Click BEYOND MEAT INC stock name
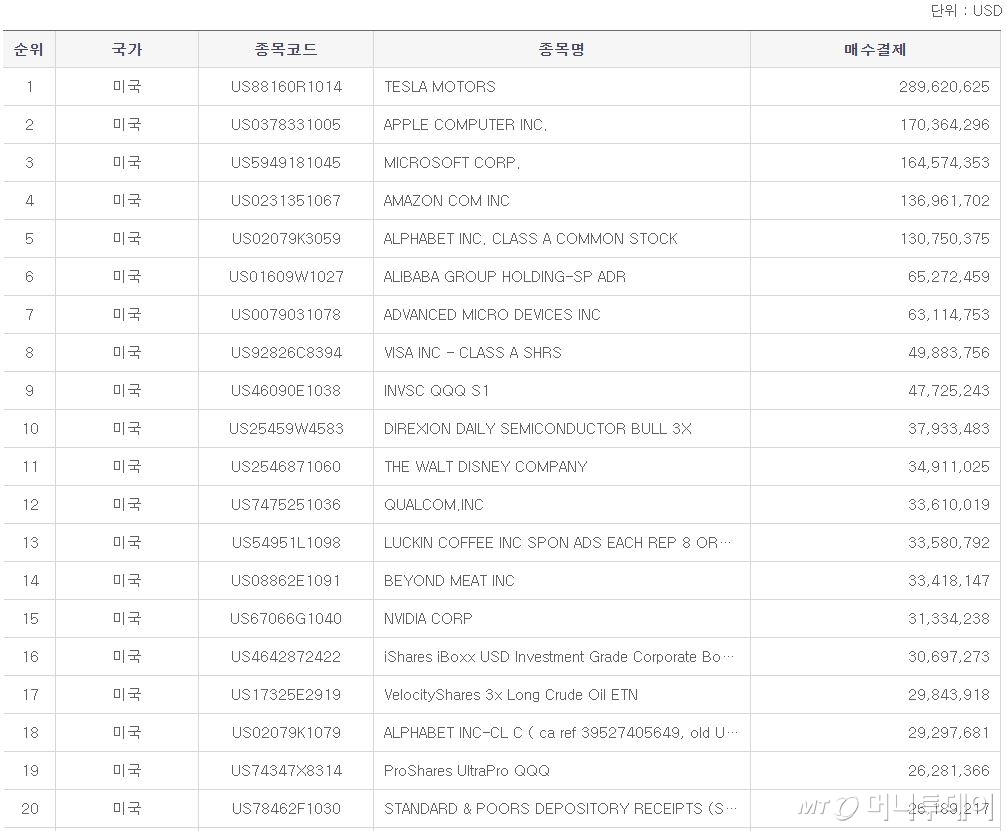Screen dimensions: 1007x831 tap(449, 580)
